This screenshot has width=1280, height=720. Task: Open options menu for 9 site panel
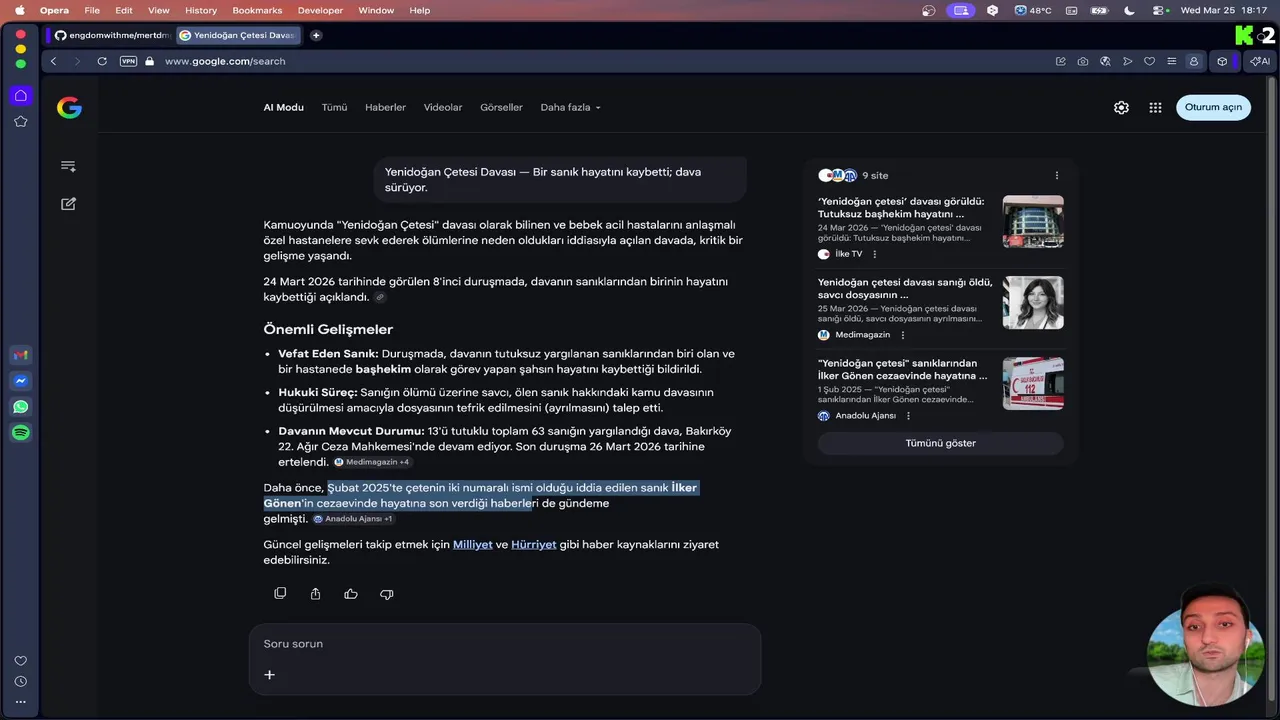[1056, 176]
